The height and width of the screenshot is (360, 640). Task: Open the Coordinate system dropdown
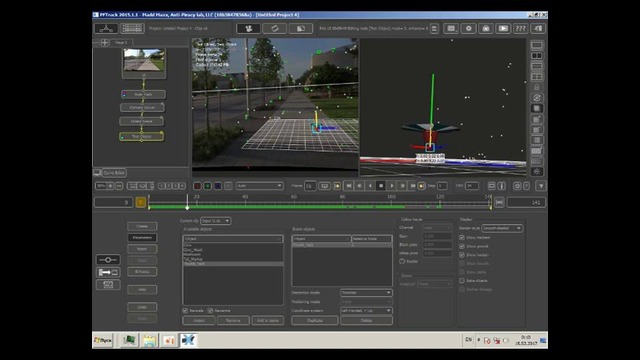click(366, 311)
